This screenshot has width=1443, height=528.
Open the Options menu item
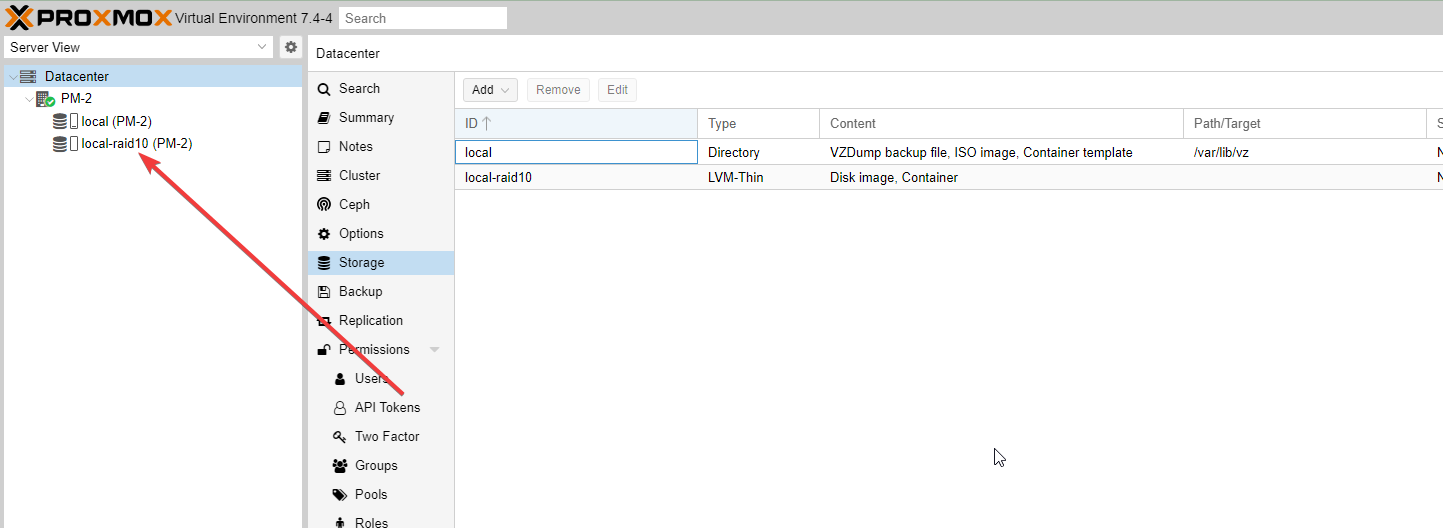[x=380, y=234]
